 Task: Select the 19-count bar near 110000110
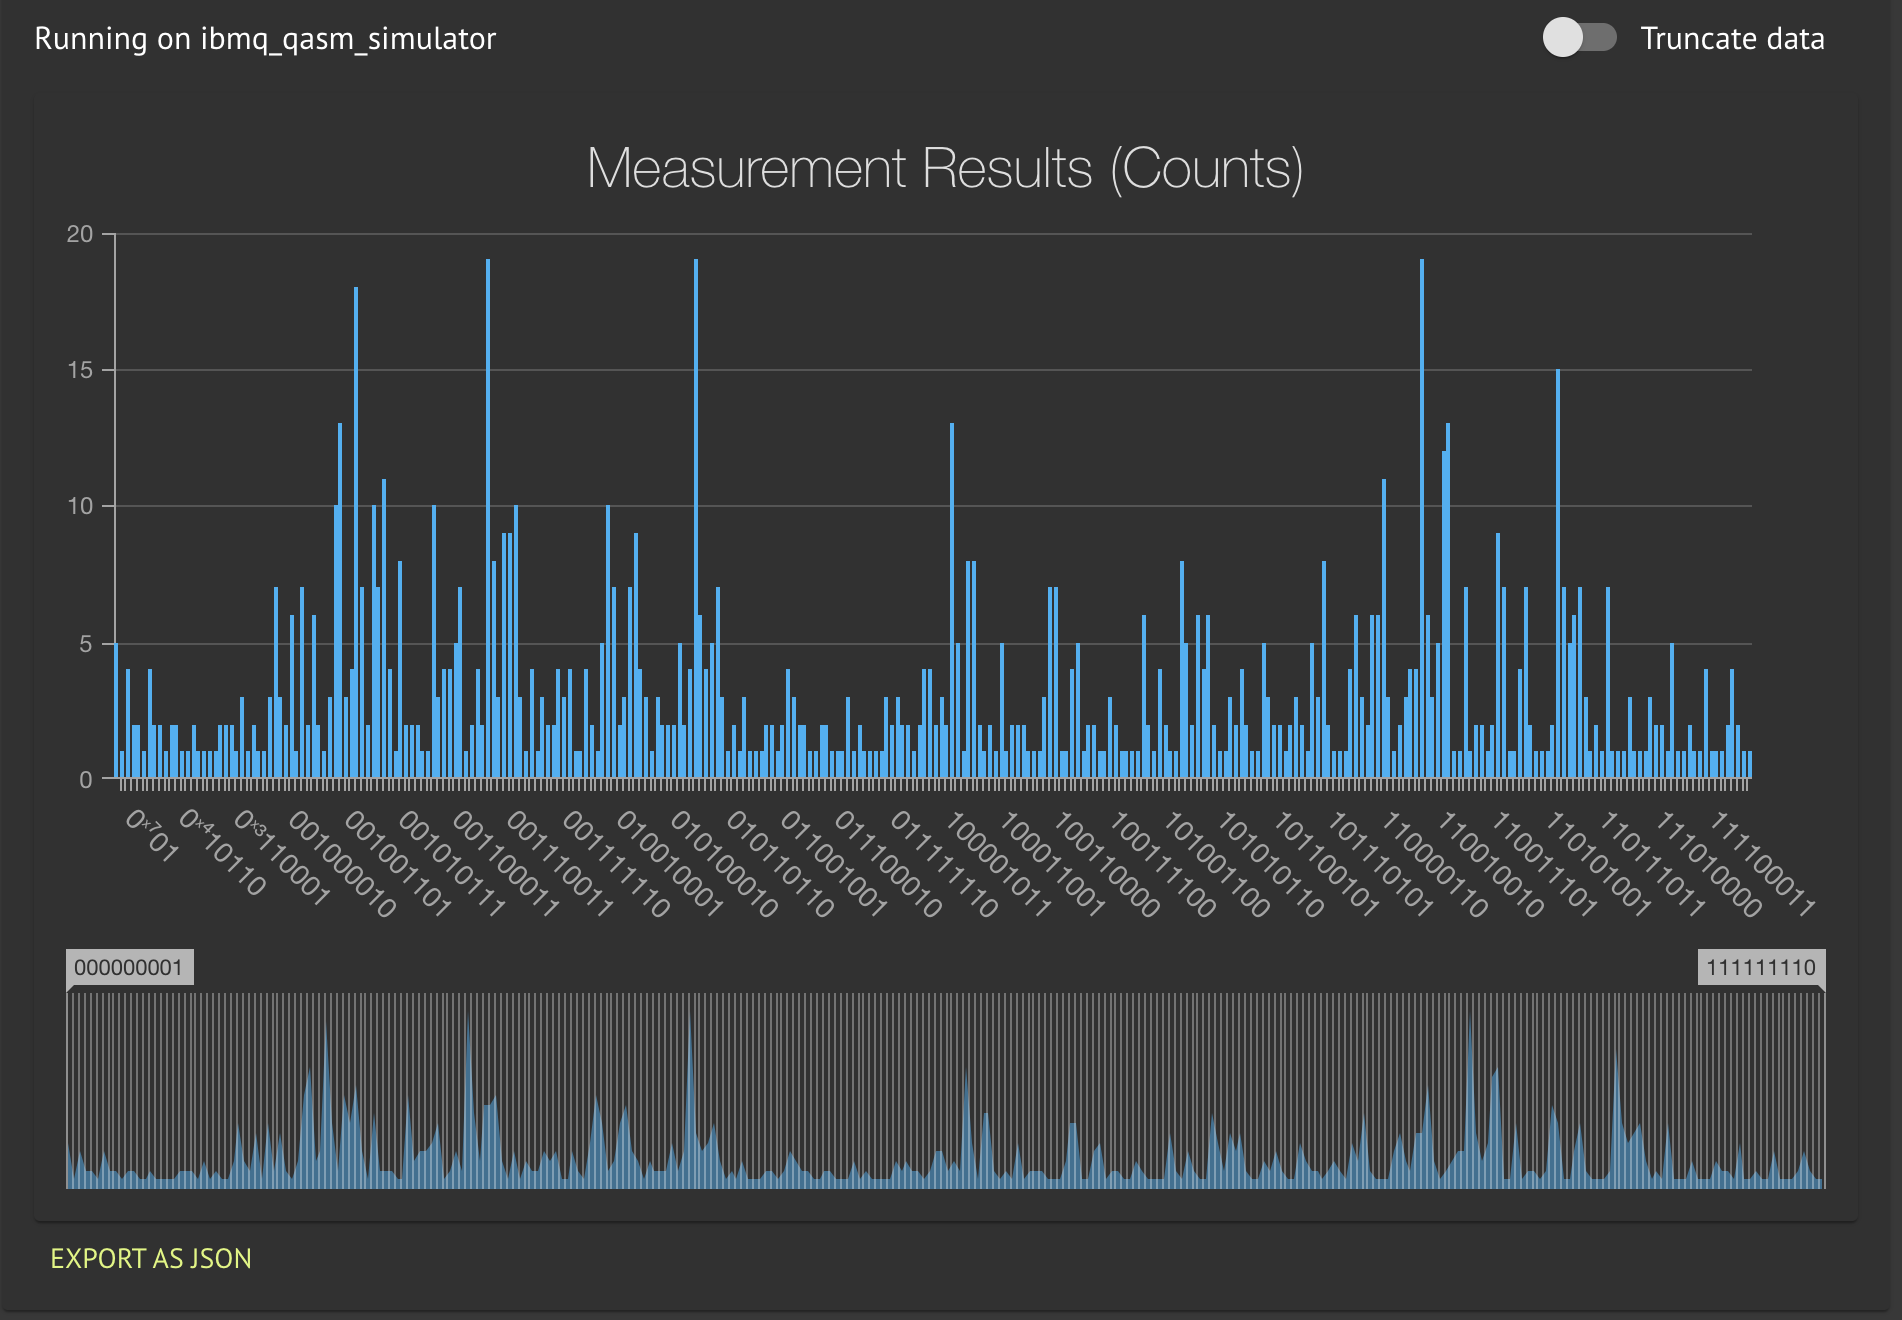[x=1422, y=519]
